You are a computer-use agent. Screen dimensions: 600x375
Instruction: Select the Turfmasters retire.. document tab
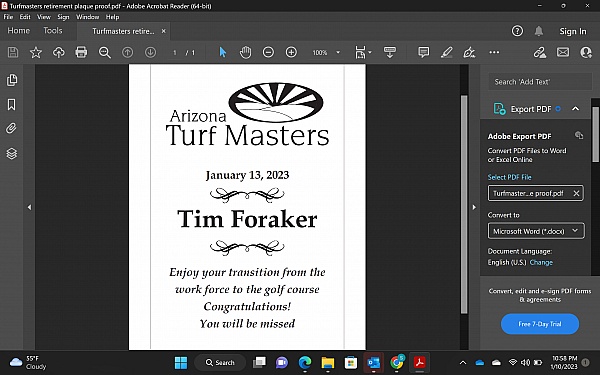123,31
